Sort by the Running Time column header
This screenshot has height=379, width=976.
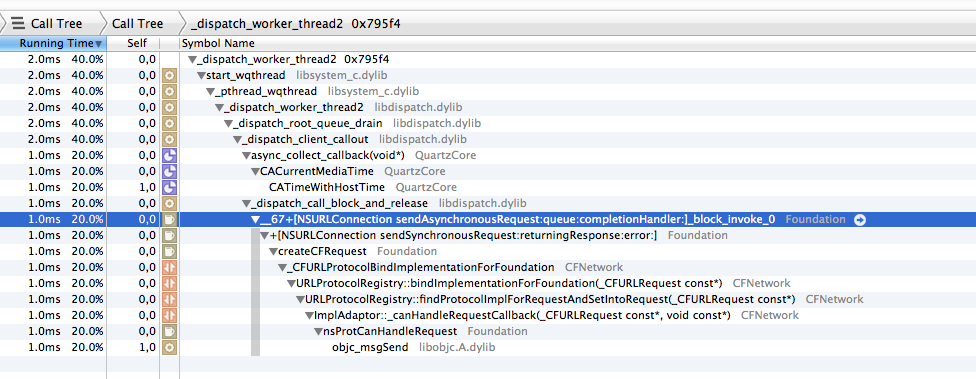(x=54, y=44)
